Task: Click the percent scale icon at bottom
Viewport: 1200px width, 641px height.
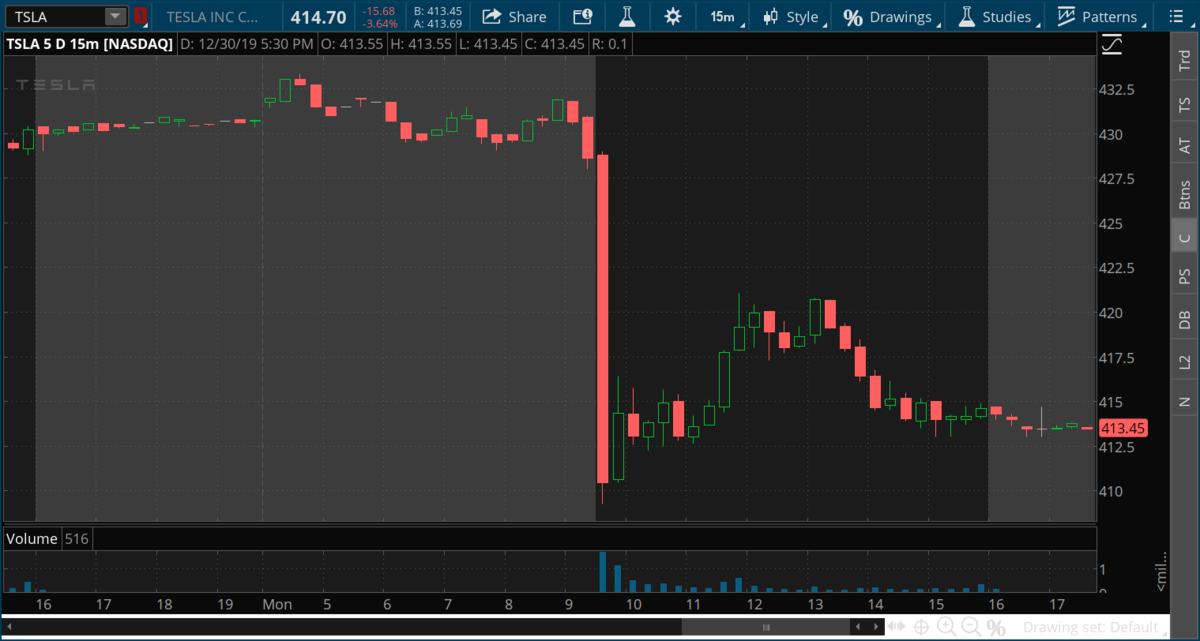Action: (x=996, y=628)
